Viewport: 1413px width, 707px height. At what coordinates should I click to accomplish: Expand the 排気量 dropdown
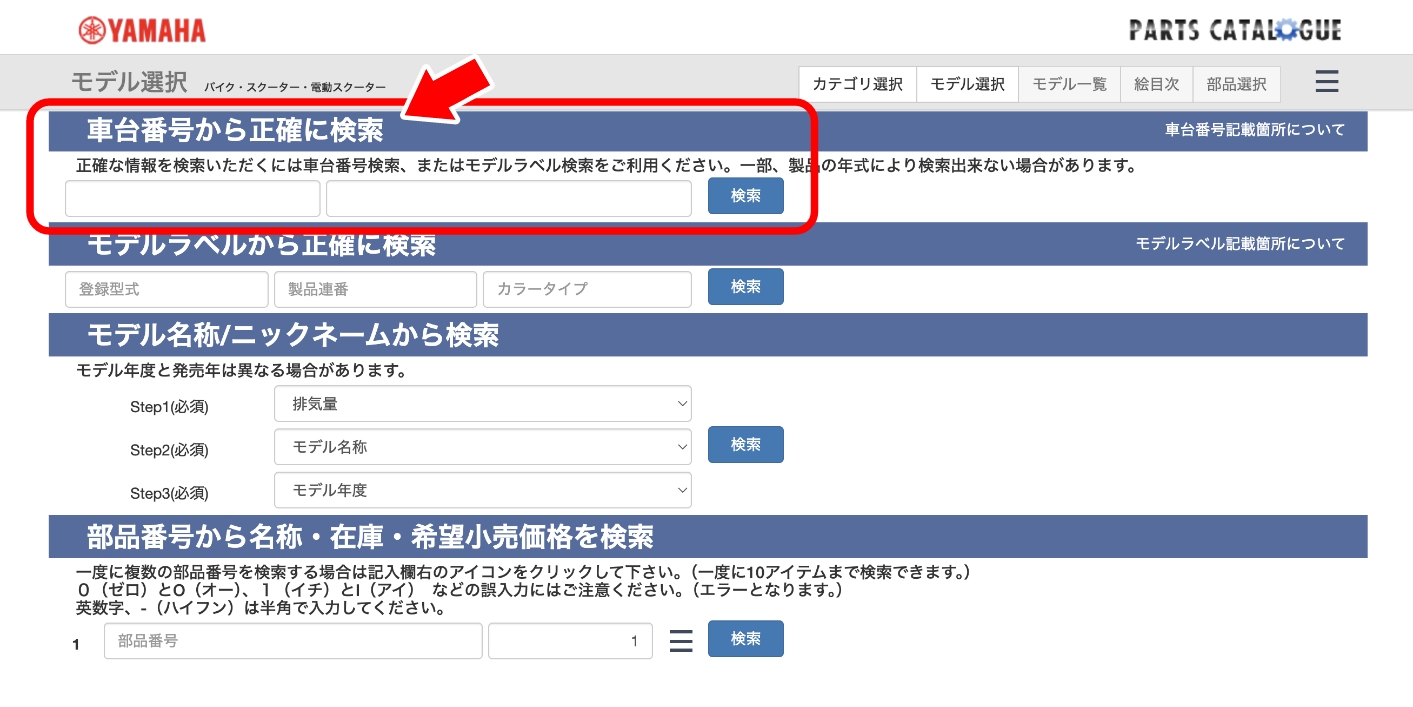[x=482, y=404]
